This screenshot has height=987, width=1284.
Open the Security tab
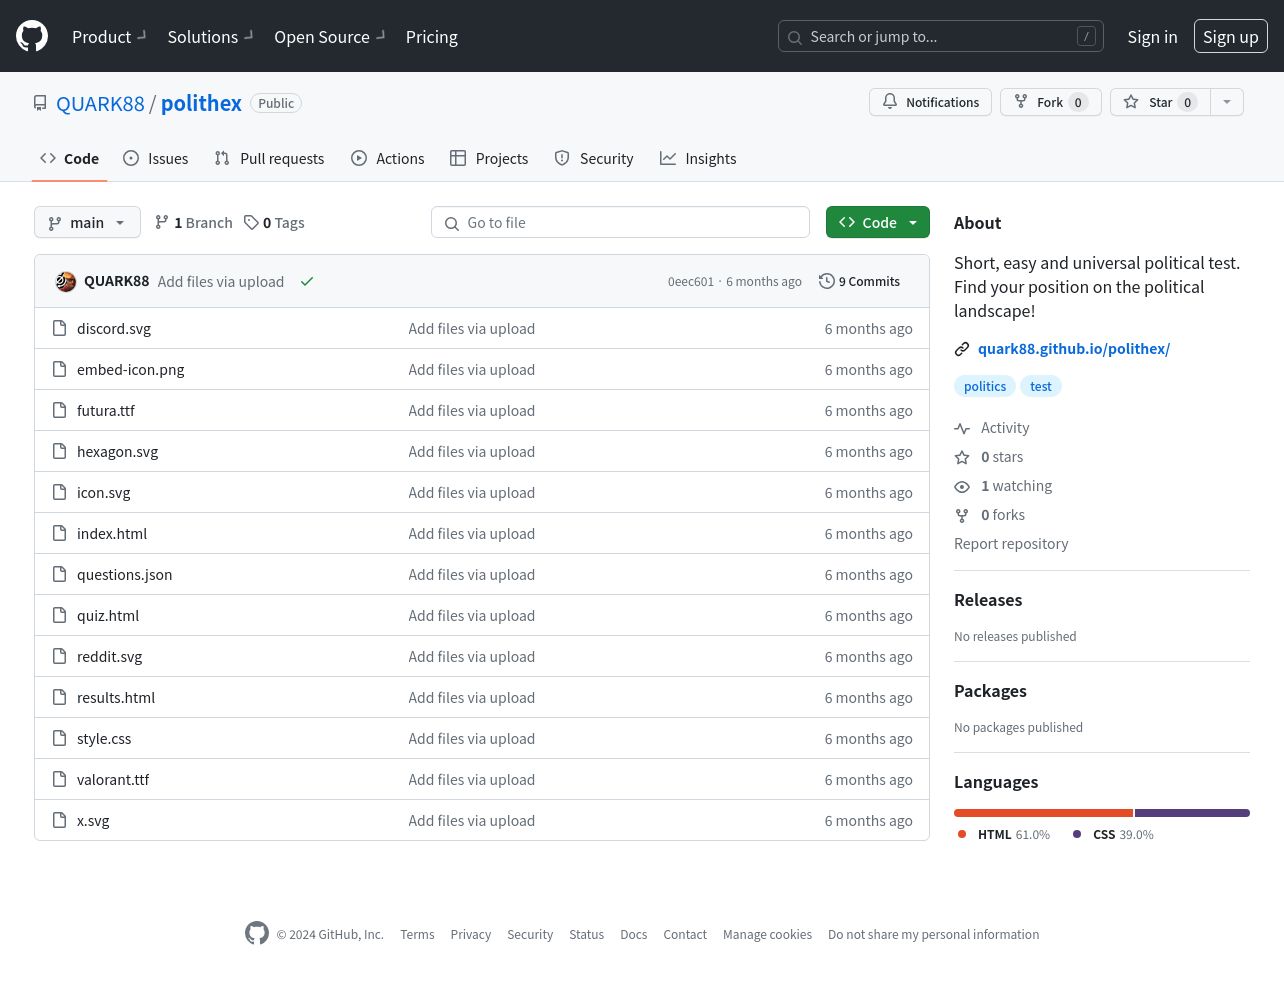594,158
